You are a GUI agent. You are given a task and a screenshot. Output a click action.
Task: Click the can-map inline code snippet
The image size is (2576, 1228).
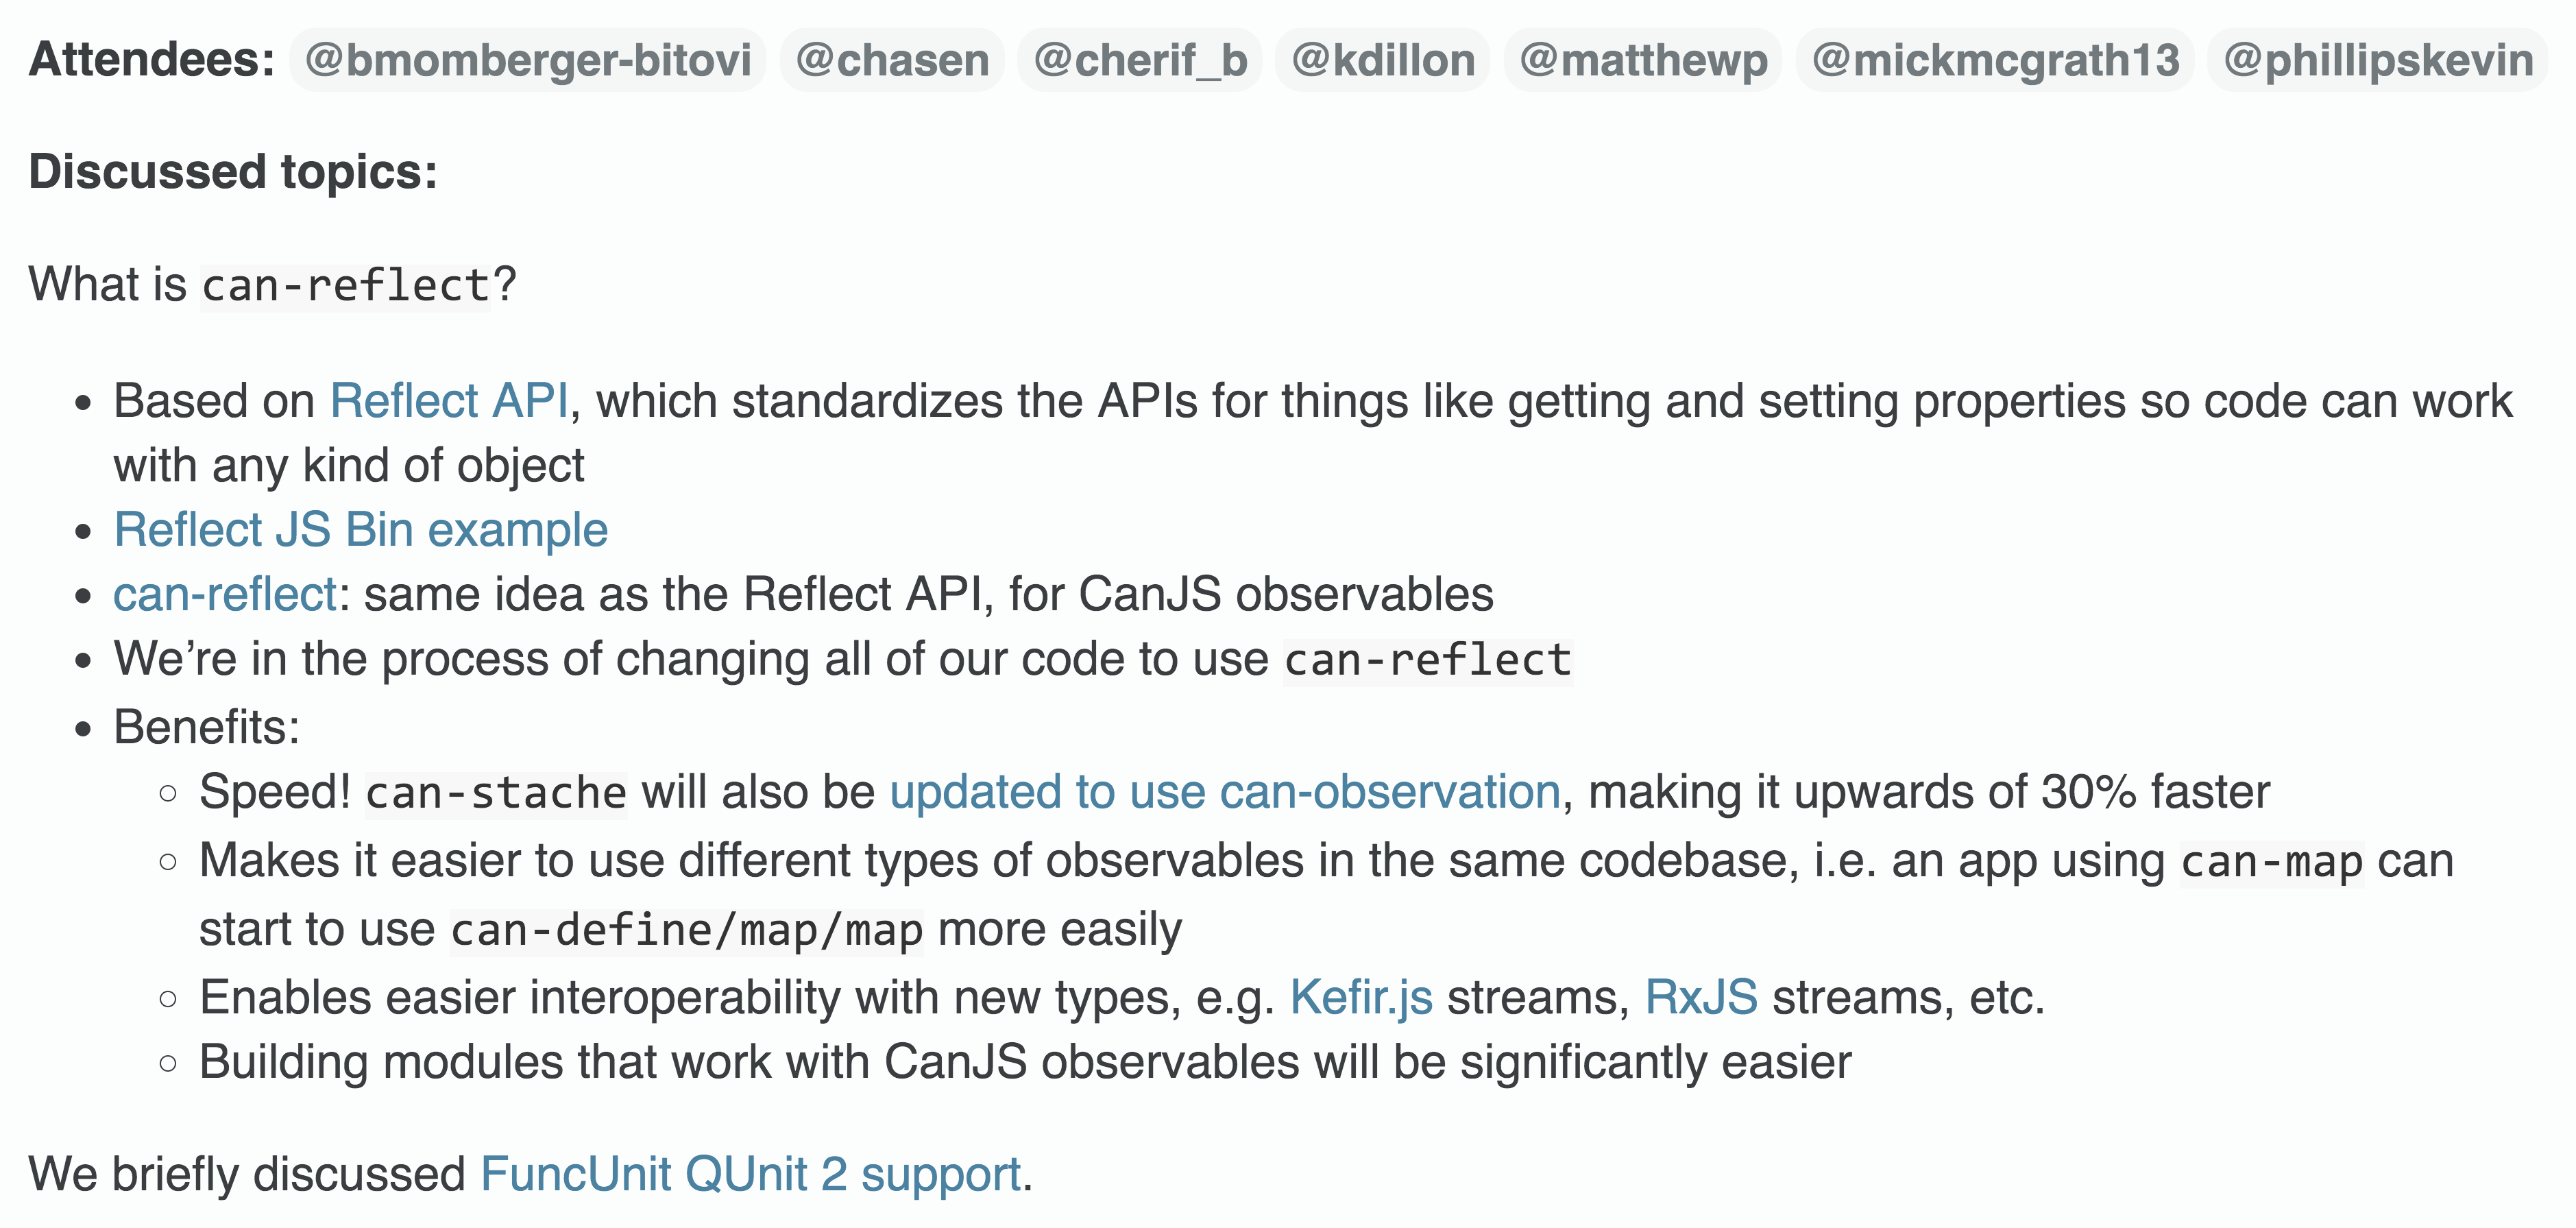point(2272,862)
